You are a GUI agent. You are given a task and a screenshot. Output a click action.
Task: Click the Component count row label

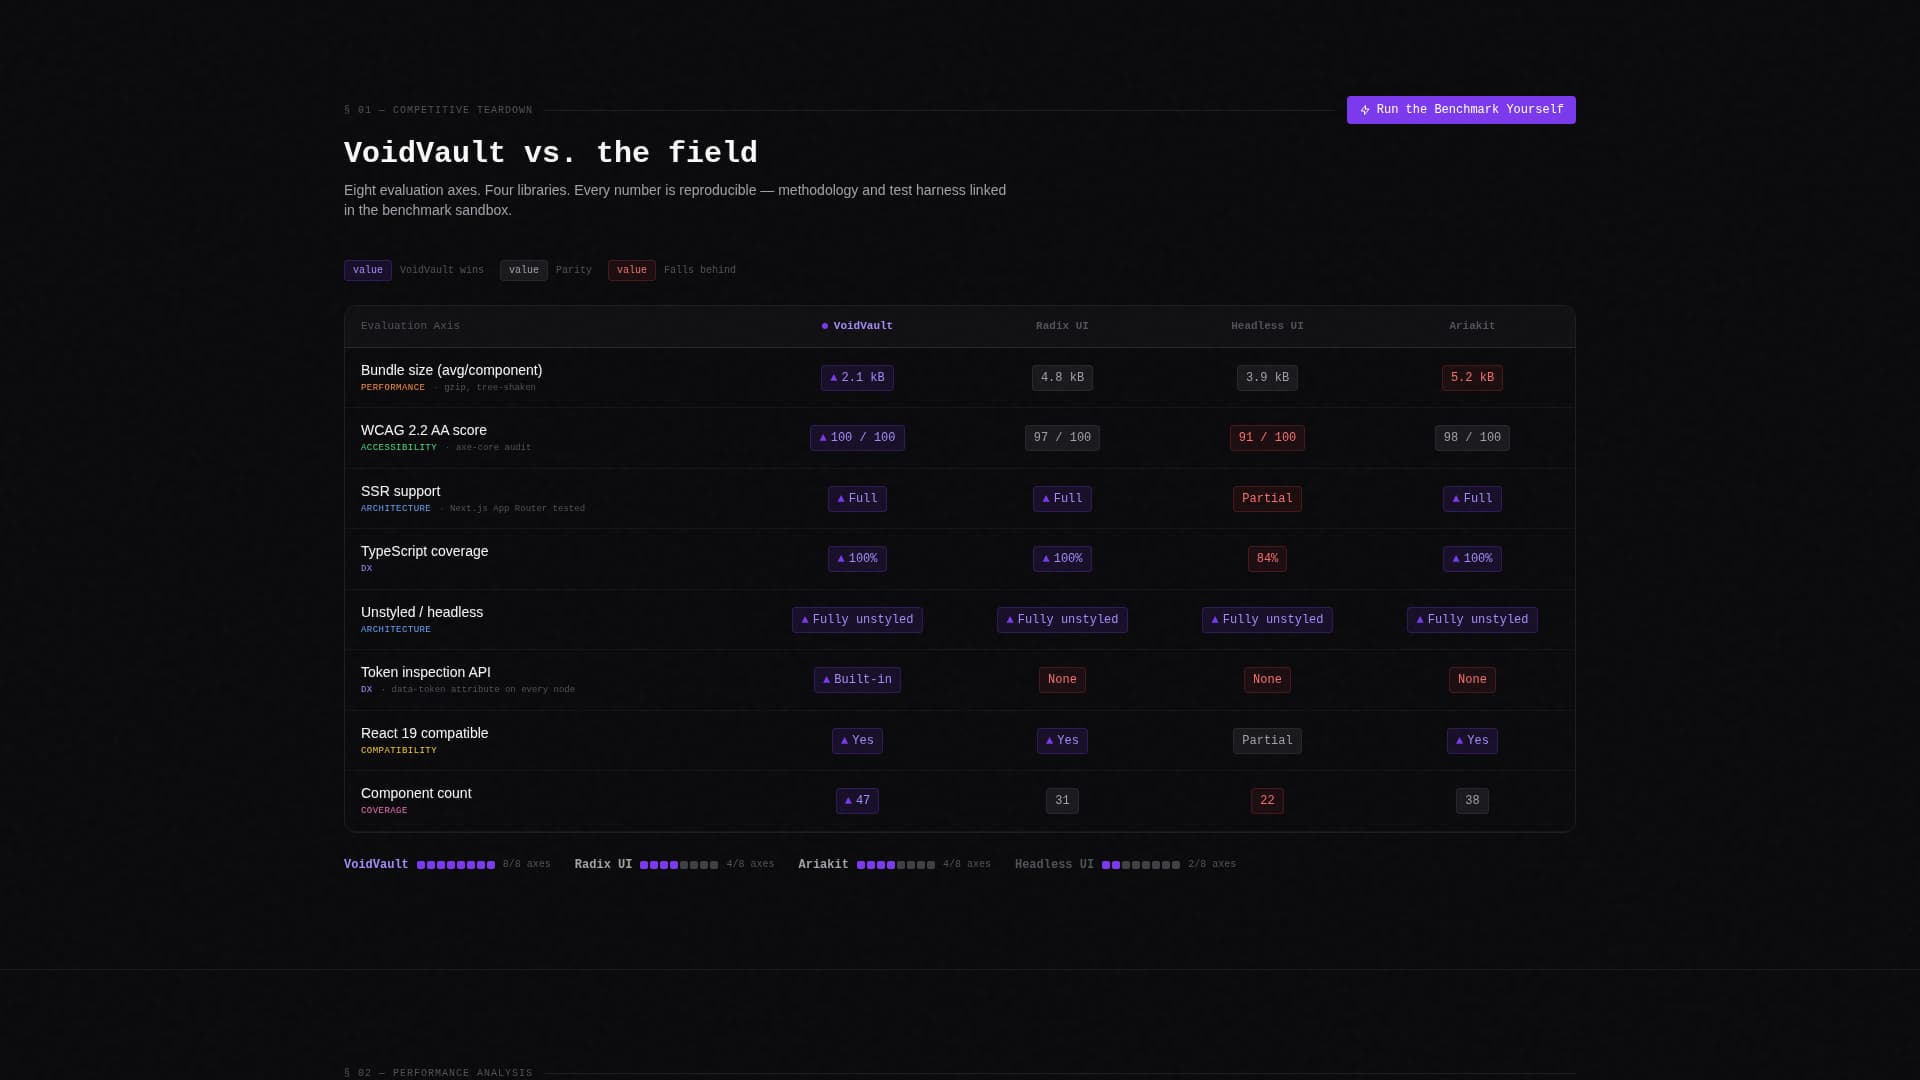point(416,793)
